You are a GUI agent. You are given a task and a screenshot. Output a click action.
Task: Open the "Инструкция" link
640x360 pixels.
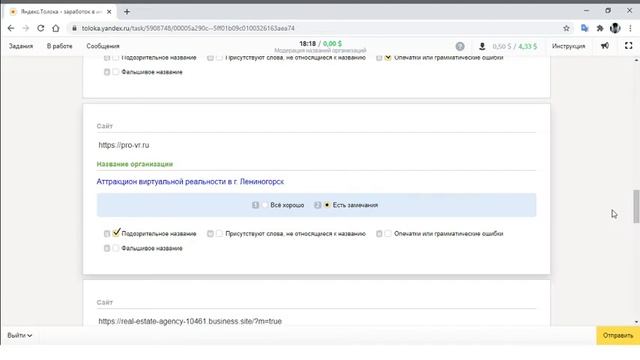tap(569, 46)
